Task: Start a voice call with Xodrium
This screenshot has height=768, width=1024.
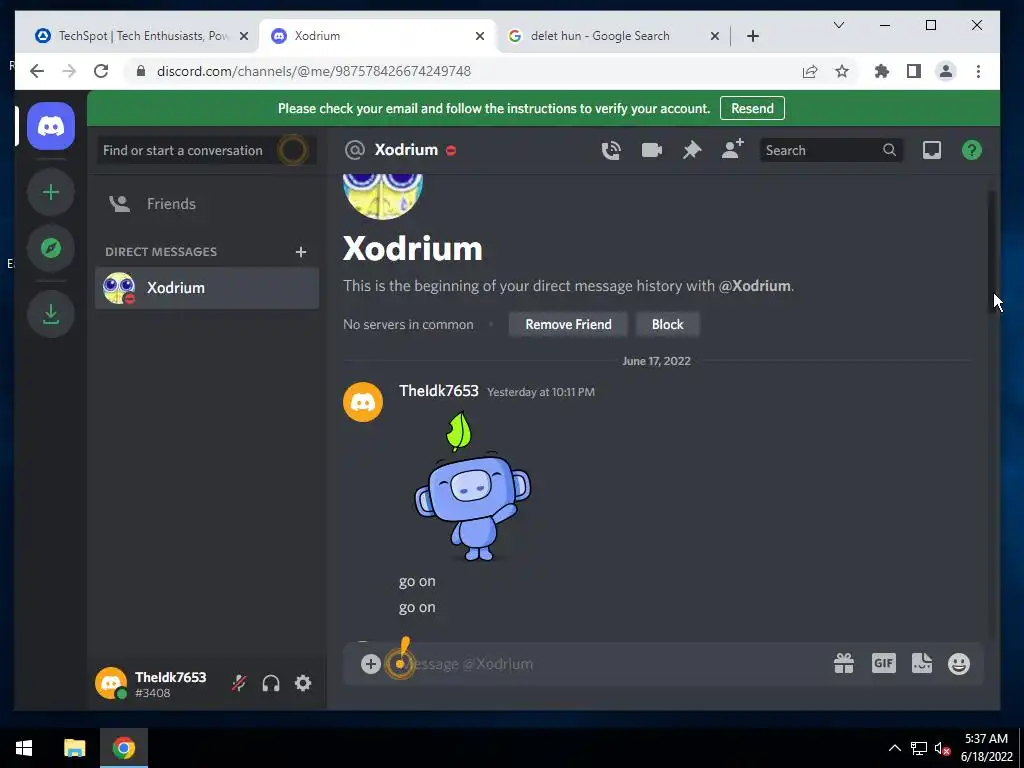Action: point(611,150)
